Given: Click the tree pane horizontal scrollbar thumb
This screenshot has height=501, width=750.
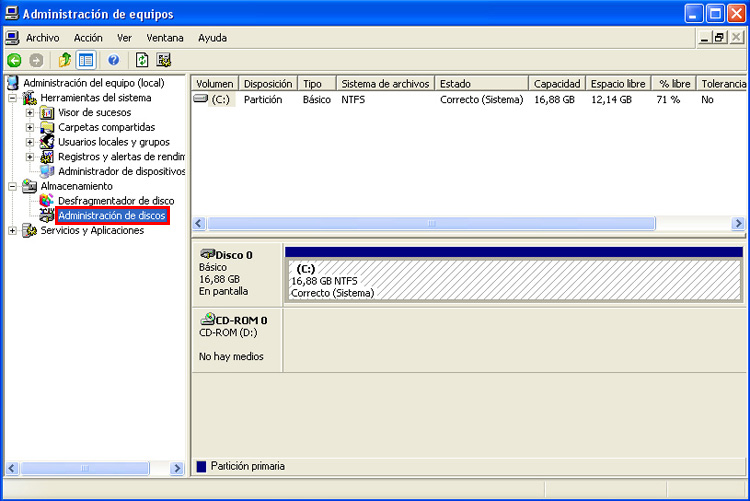Looking at the screenshot, I should [85, 468].
